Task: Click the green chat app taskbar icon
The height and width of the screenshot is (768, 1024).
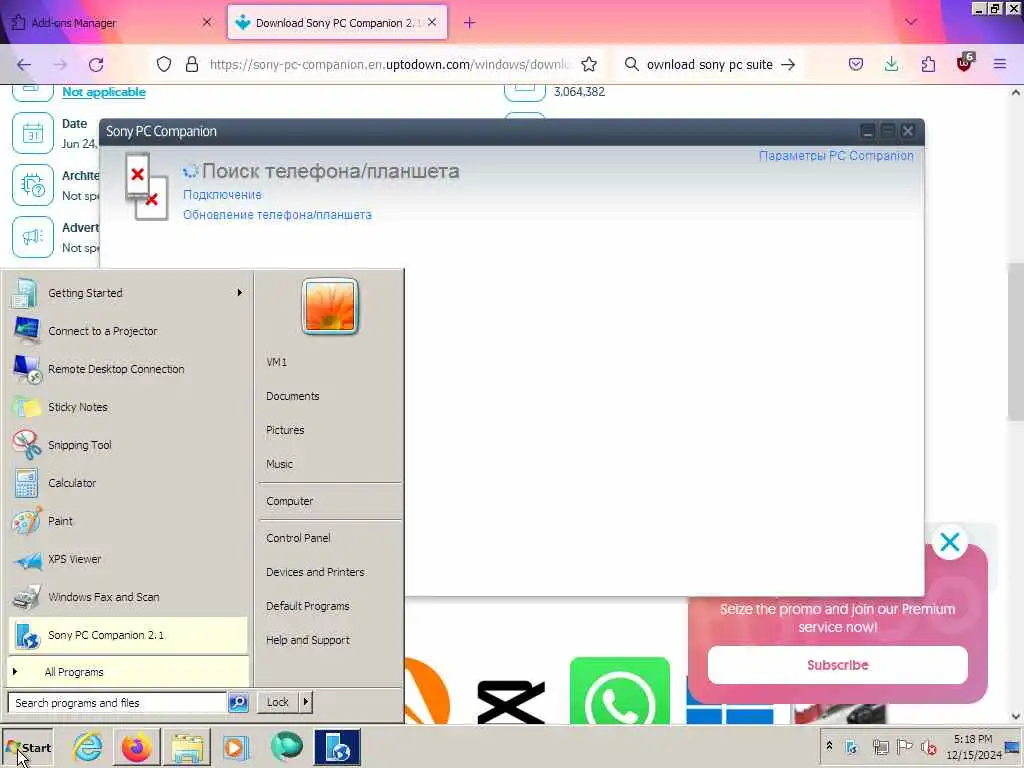Action: 286,747
